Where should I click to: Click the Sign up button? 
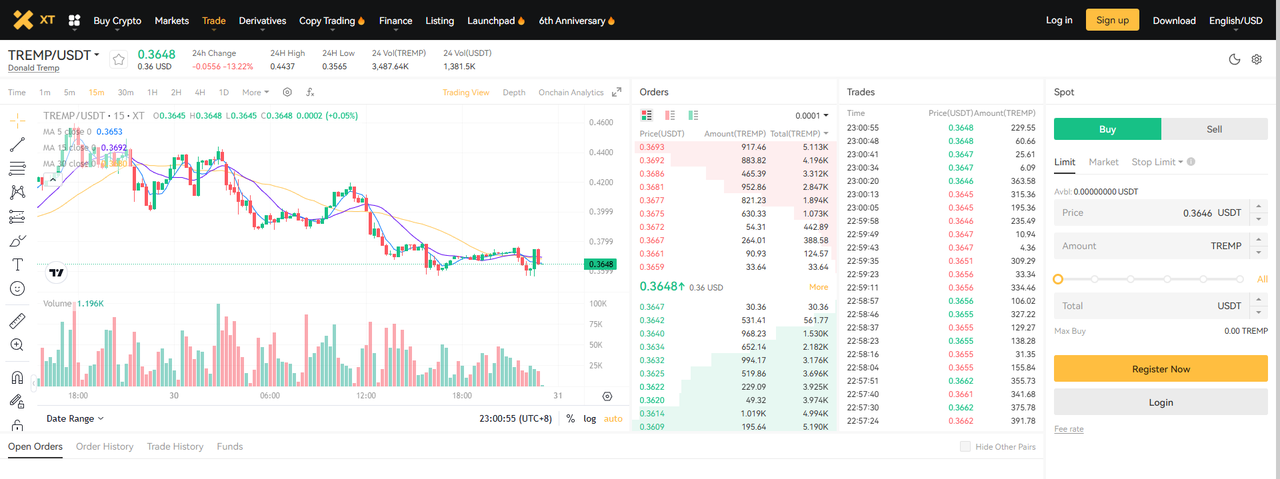click(1112, 20)
